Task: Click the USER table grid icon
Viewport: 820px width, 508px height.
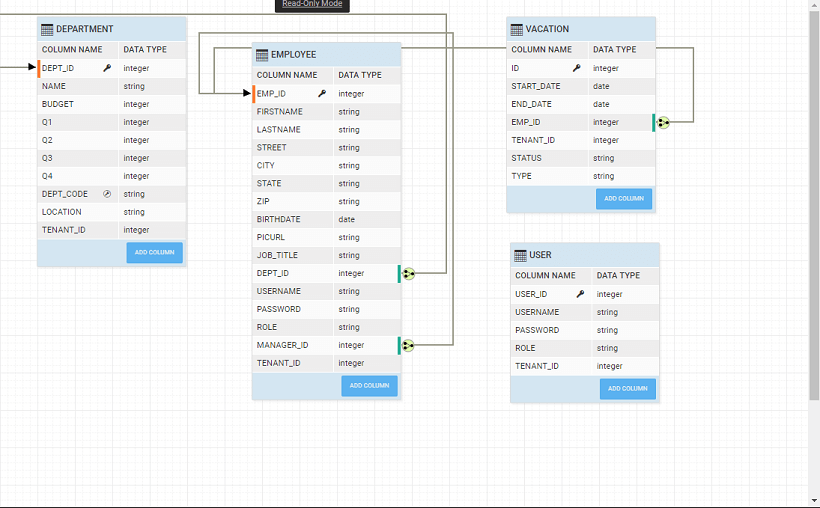Action: (520, 256)
